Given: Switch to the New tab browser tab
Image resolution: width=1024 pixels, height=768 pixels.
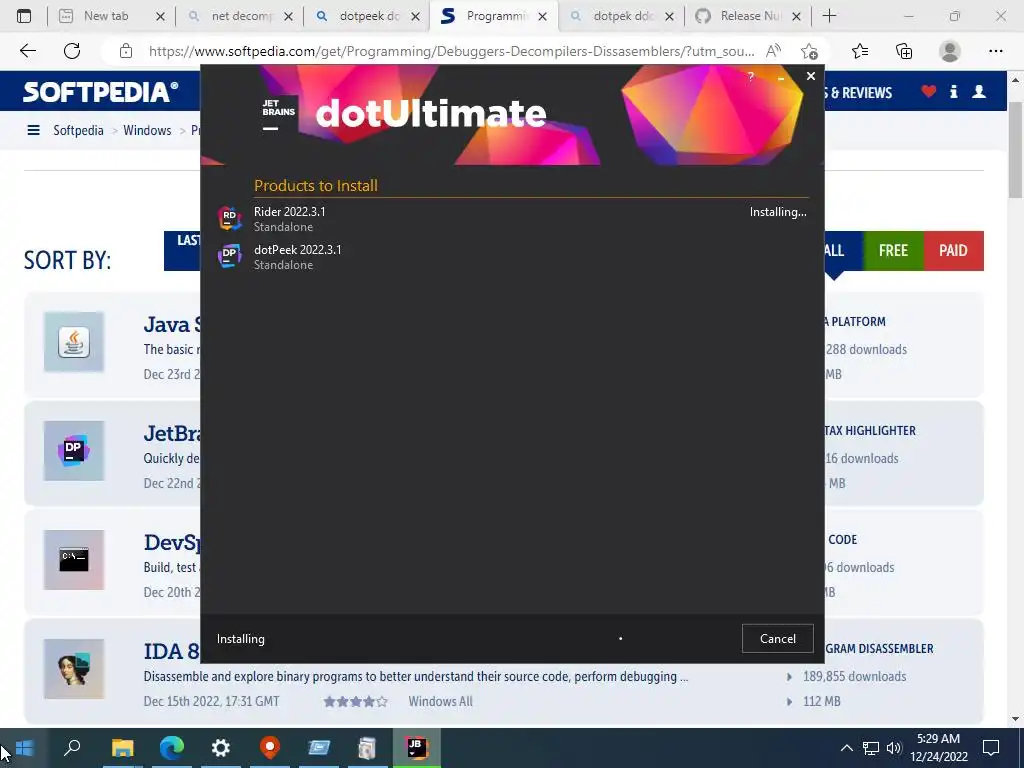Looking at the screenshot, I should click(104, 16).
